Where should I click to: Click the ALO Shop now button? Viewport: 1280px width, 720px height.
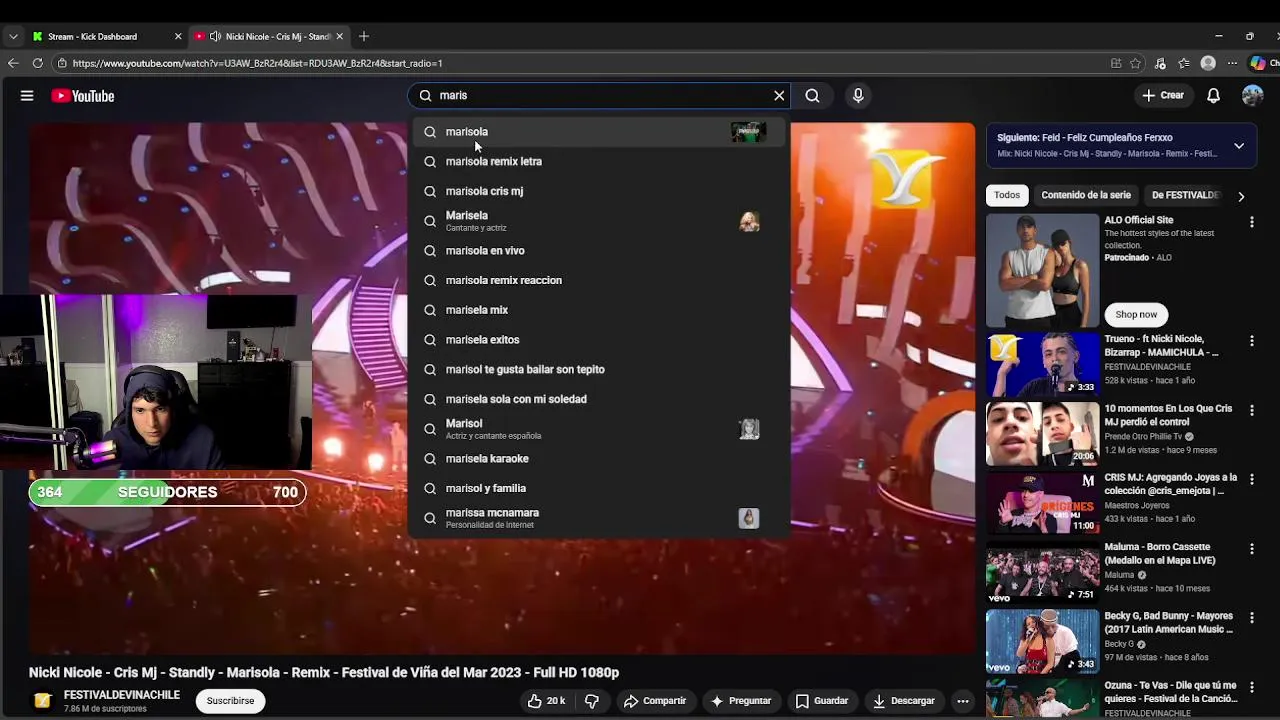tap(1136, 314)
